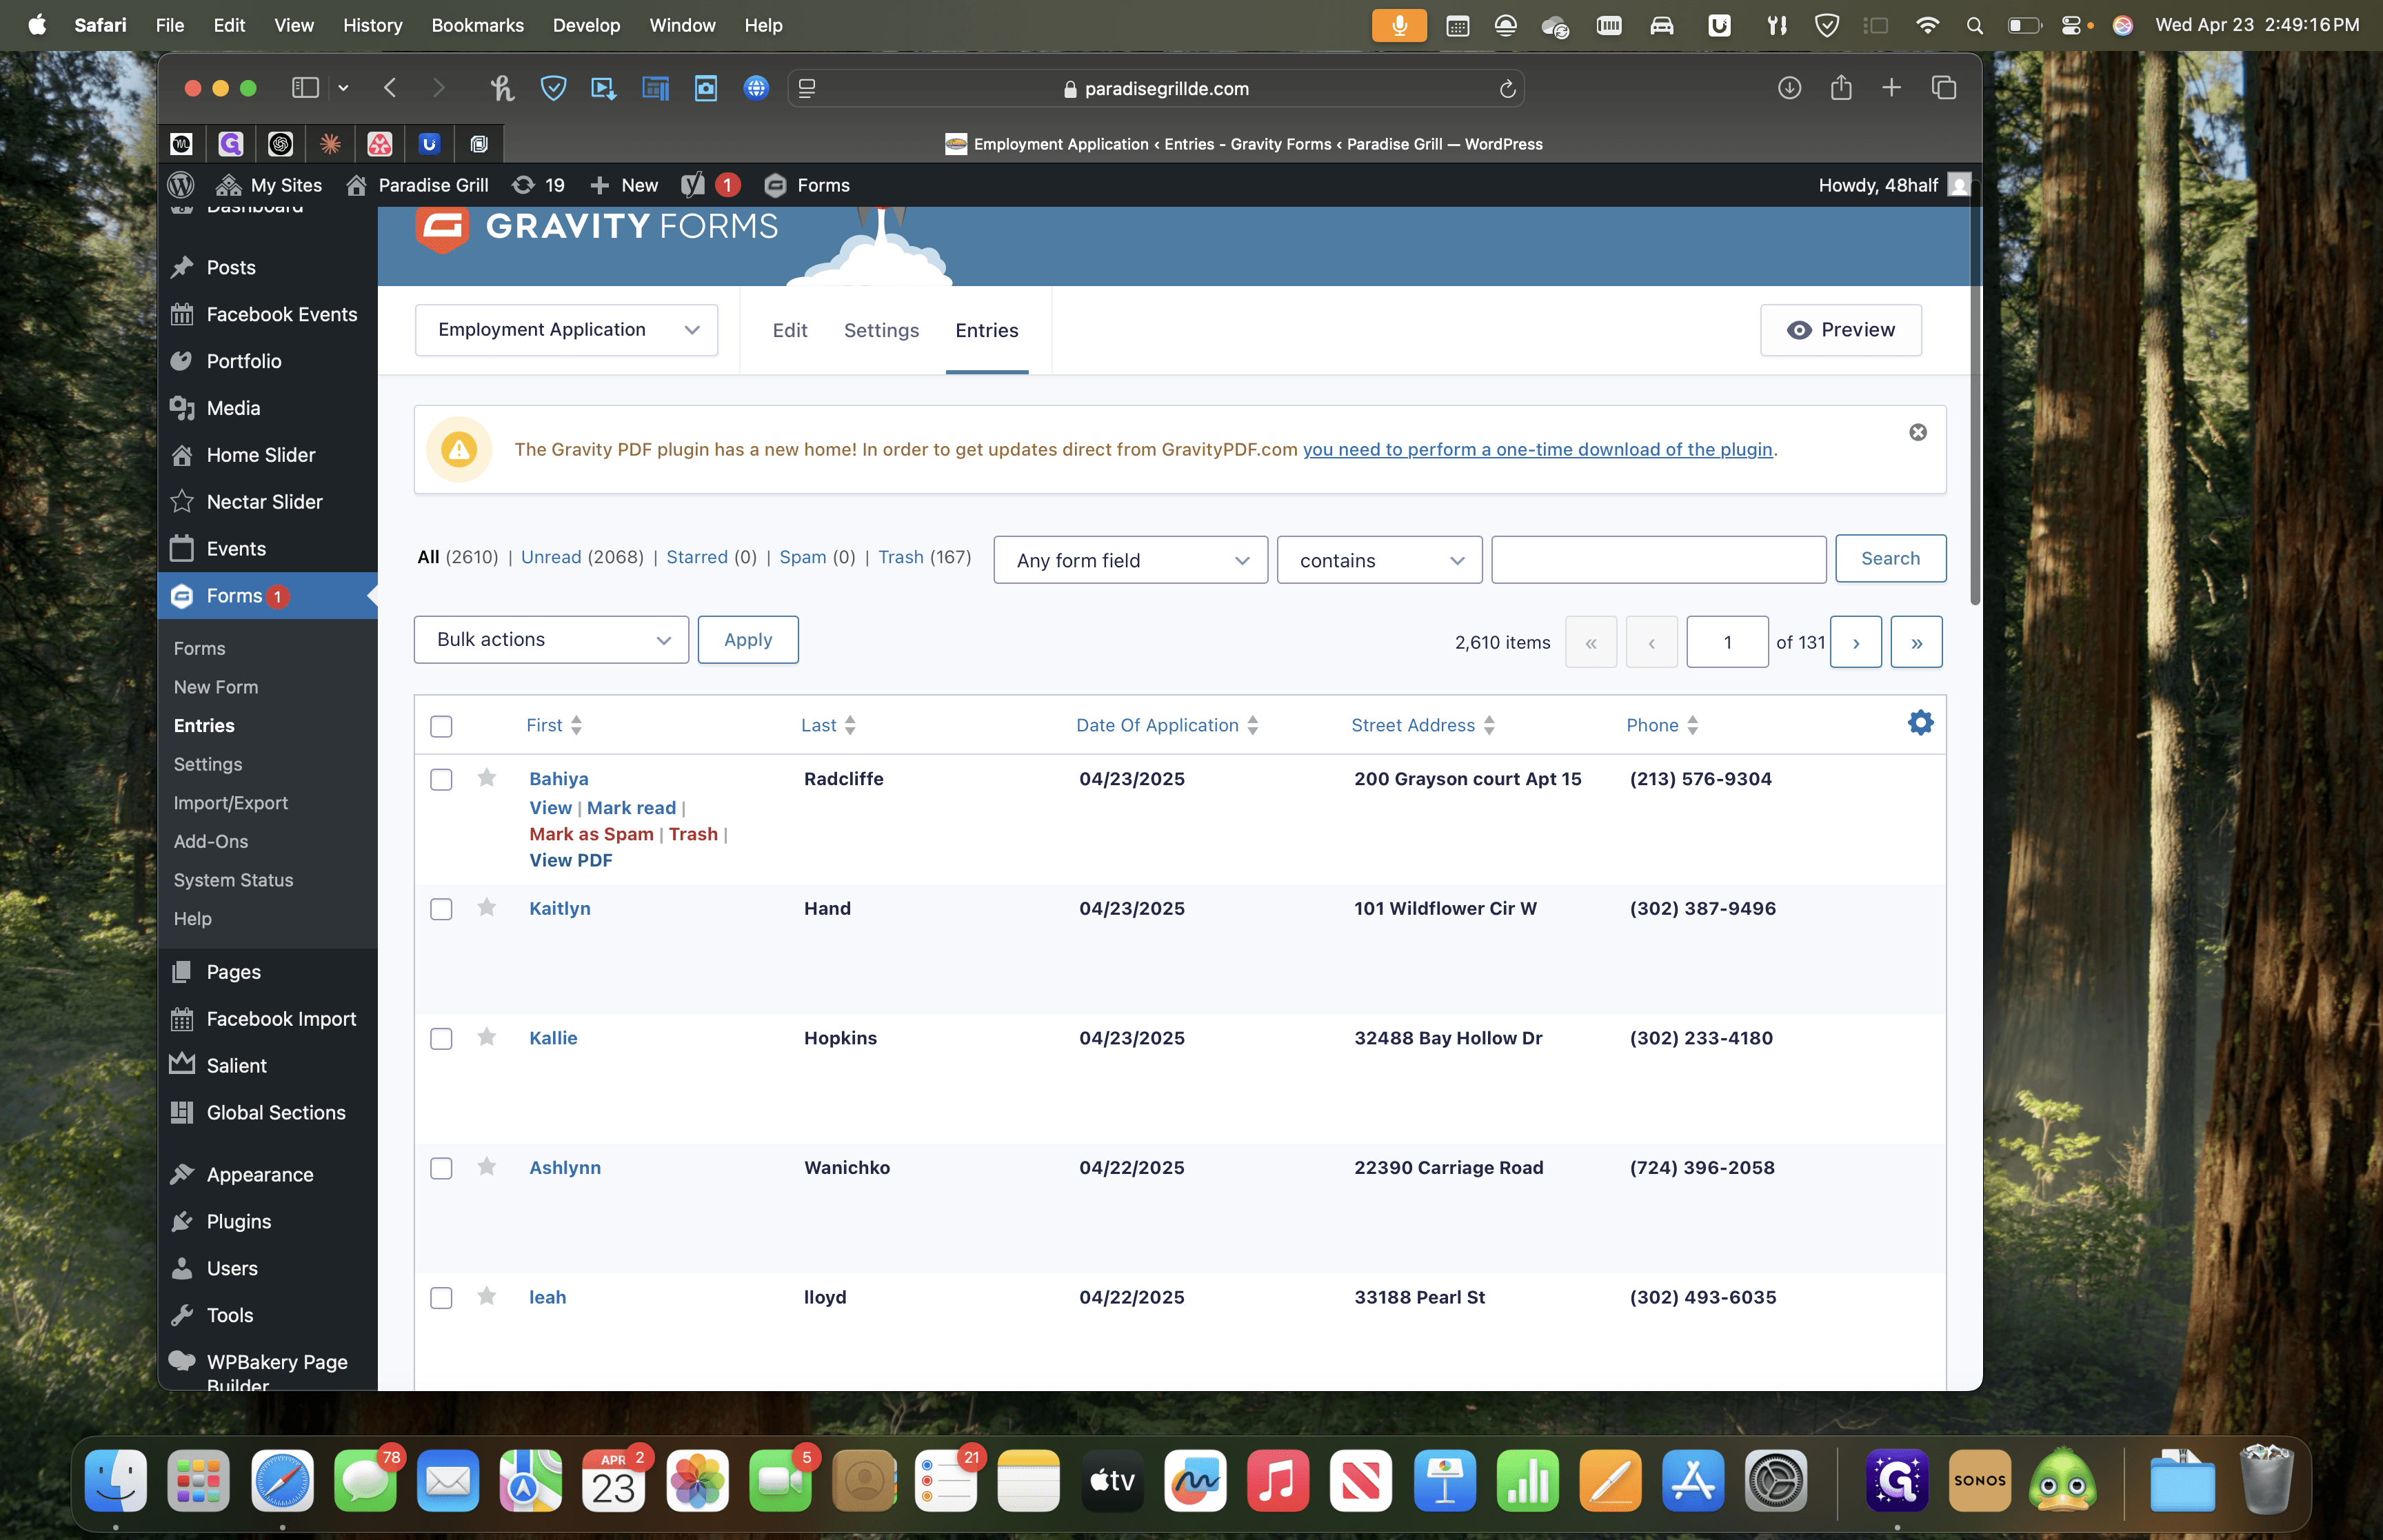Check the leah lloyd entry checkbox
Viewport: 2383px width, 1540px height.
[441, 1298]
